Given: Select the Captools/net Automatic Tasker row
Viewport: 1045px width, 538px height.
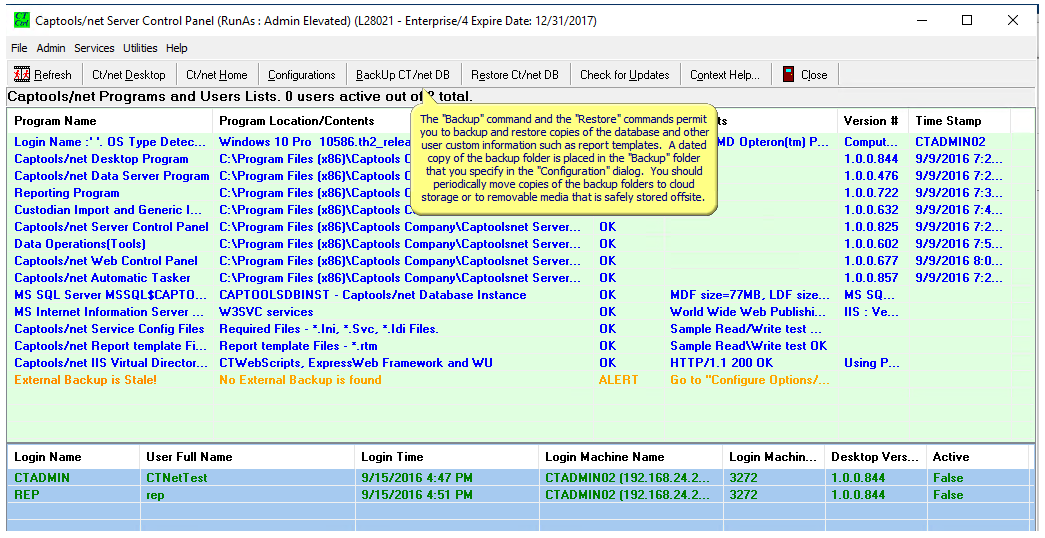Looking at the screenshot, I should [102, 278].
